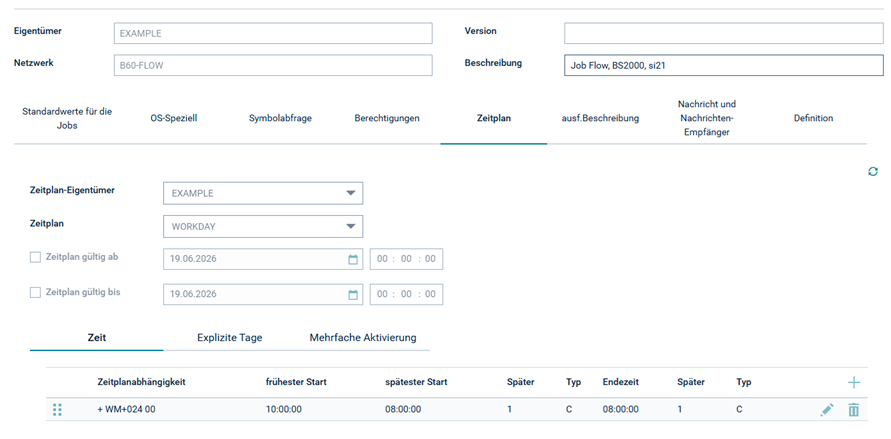Click the time field beside Zeitplan gültig bis
The image size is (891, 439).
pos(406,294)
